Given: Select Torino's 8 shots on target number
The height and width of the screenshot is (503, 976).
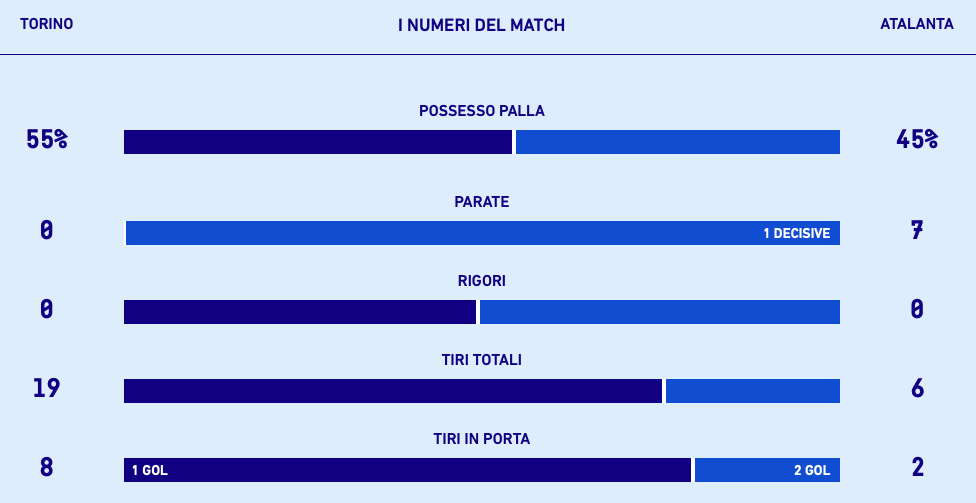Looking at the screenshot, I should [46, 467].
